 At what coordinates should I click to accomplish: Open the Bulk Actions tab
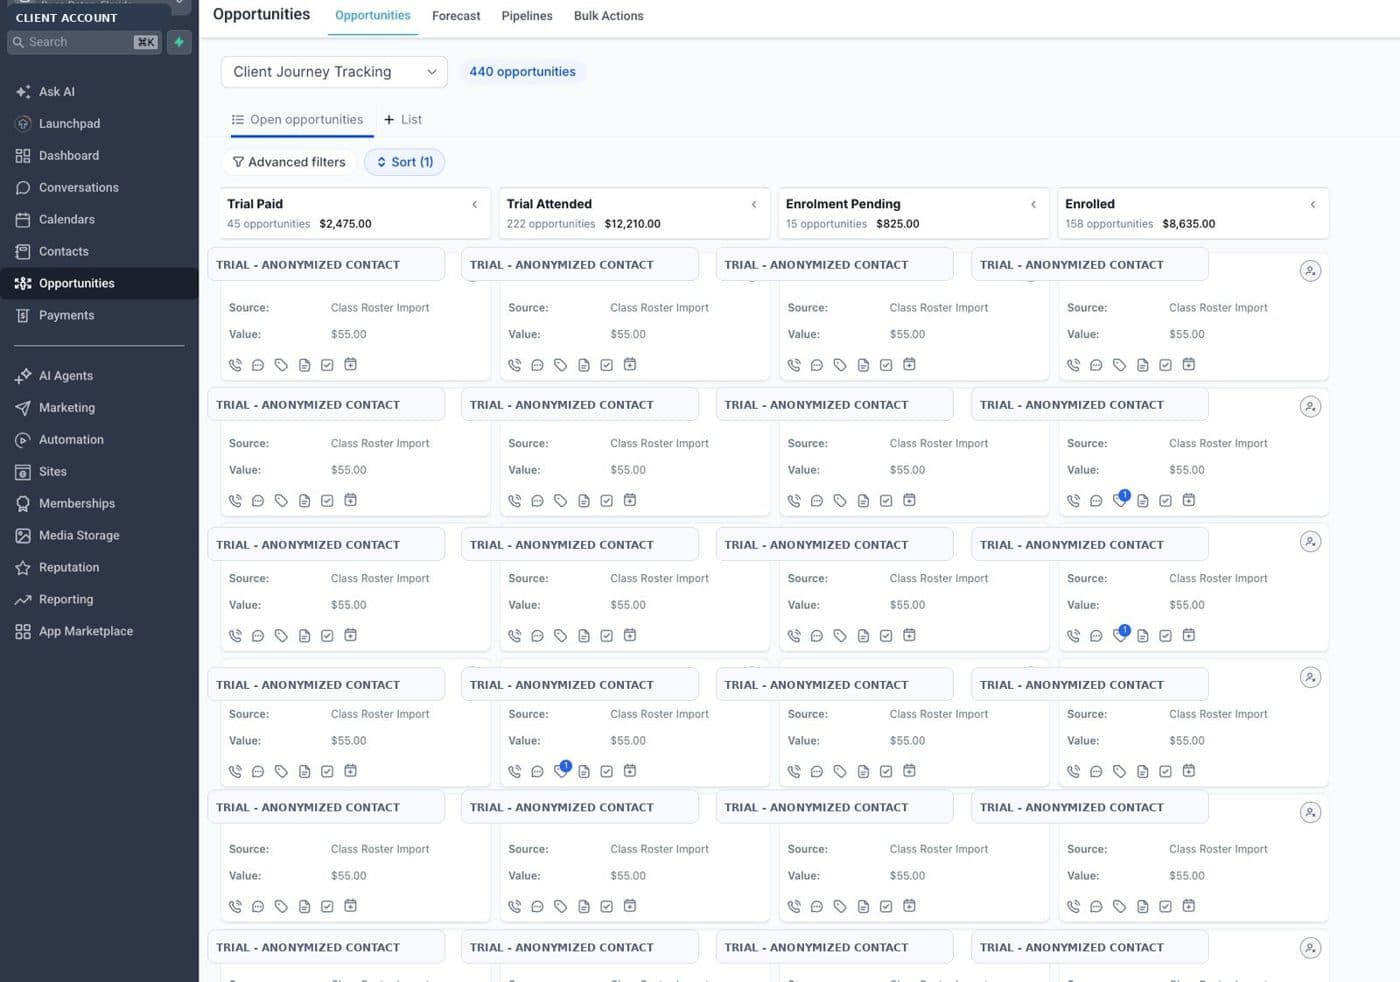[609, 16]
